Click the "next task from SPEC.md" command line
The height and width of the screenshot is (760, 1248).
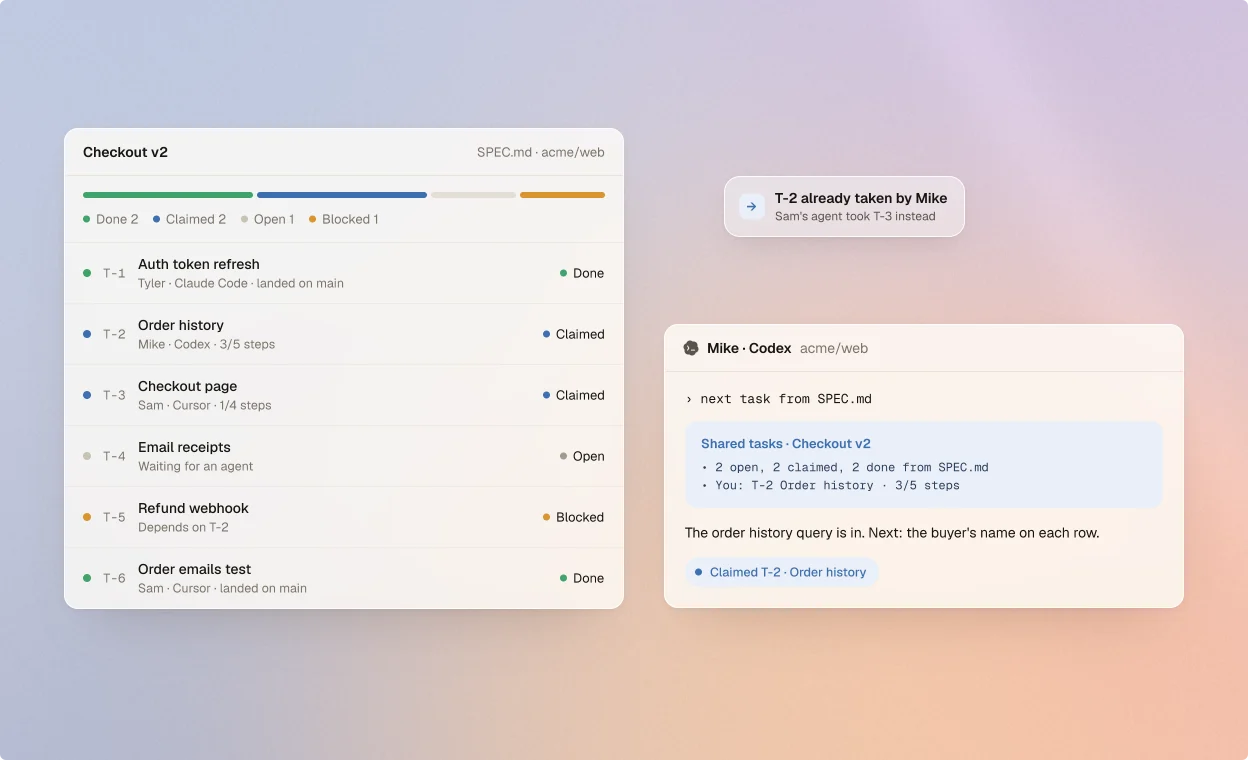click(x=779, y=399)
